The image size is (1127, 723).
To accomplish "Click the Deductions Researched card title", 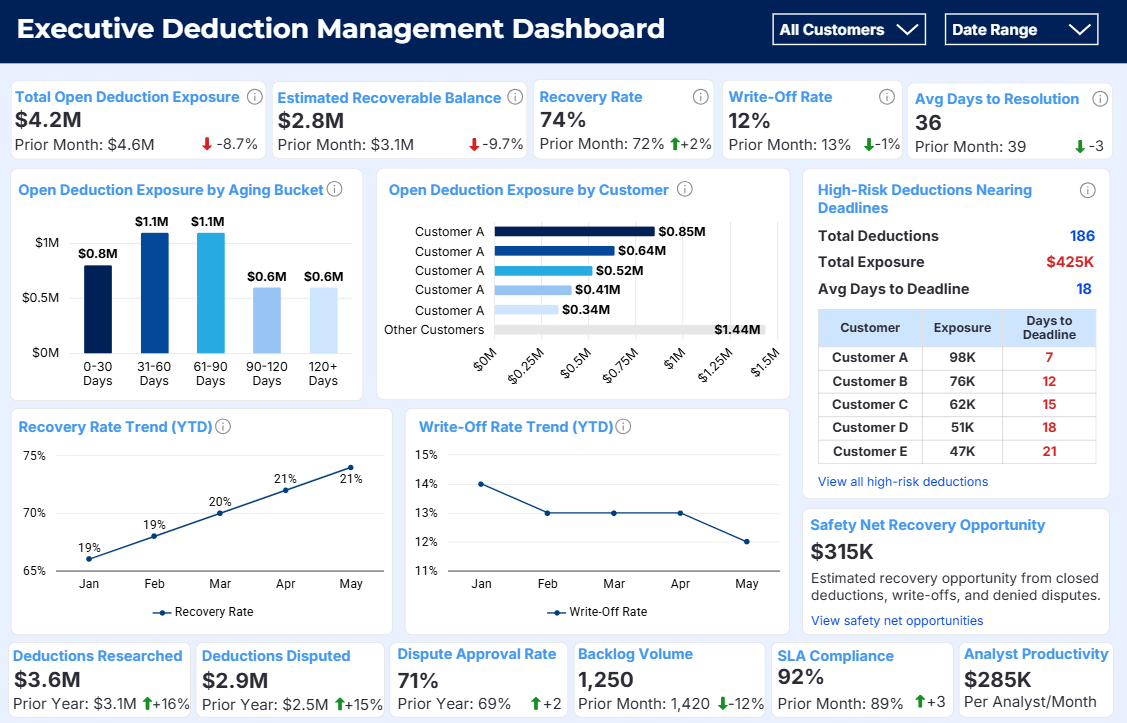I will coord(98,656).
